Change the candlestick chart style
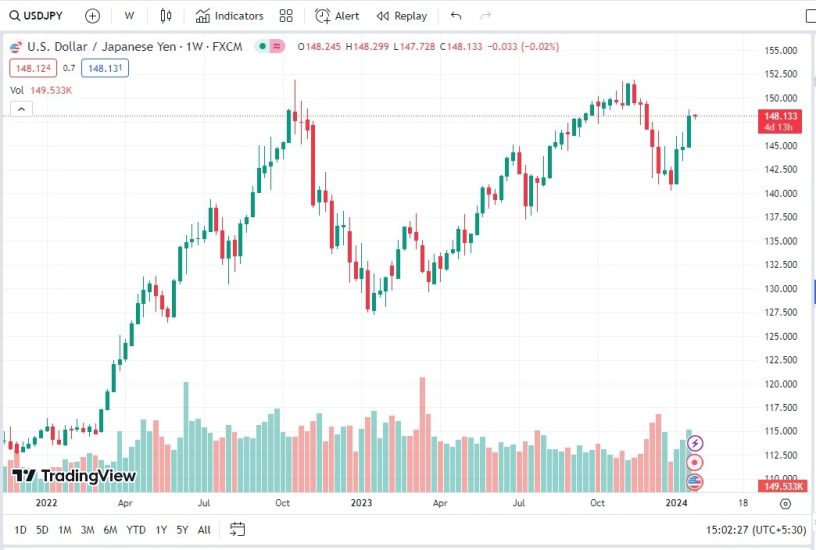 [166, 16]
